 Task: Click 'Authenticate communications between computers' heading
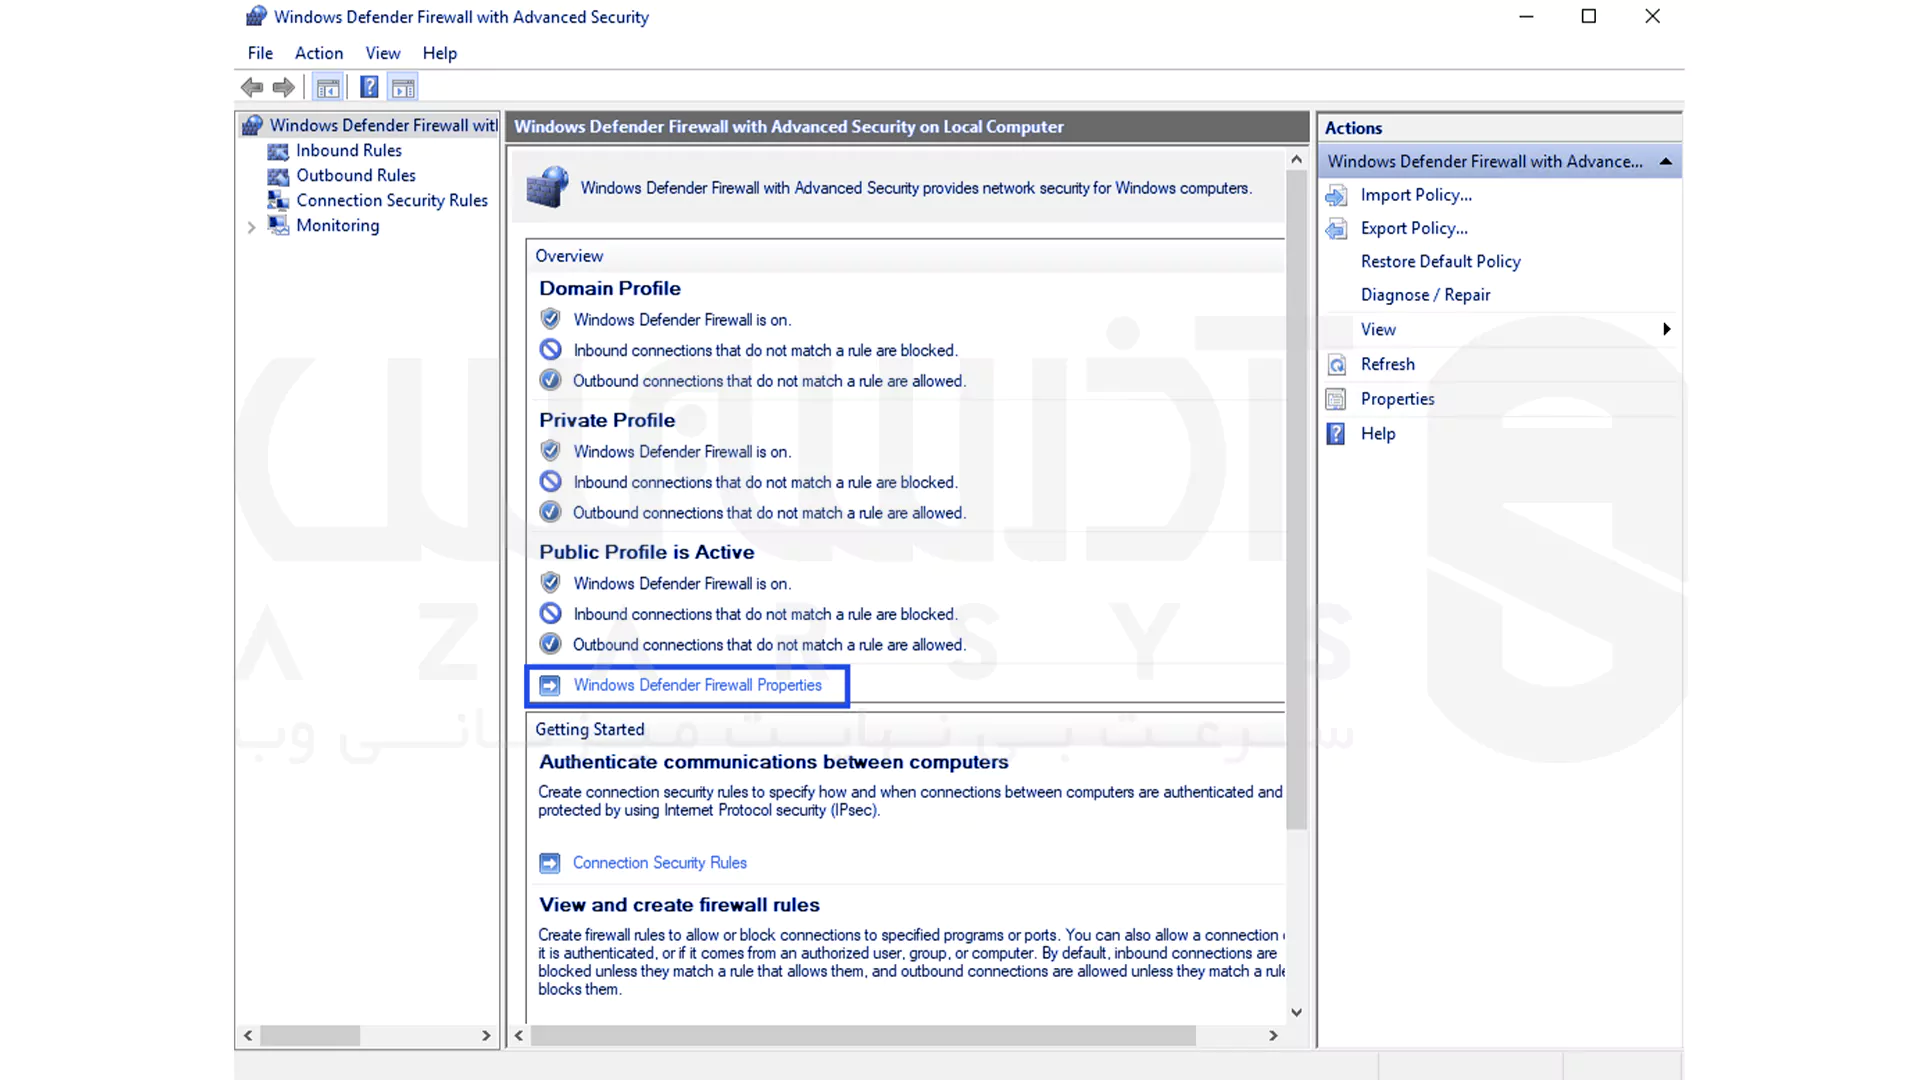coord(774,762)
